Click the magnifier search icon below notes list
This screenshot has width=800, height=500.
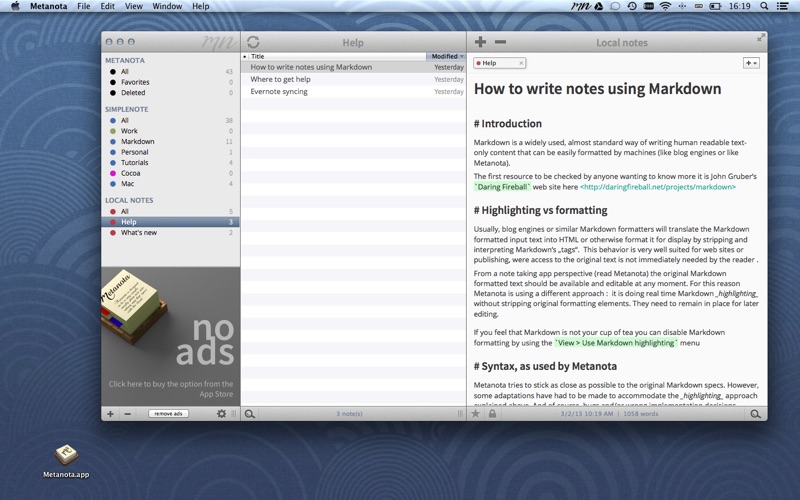[249, 414]
